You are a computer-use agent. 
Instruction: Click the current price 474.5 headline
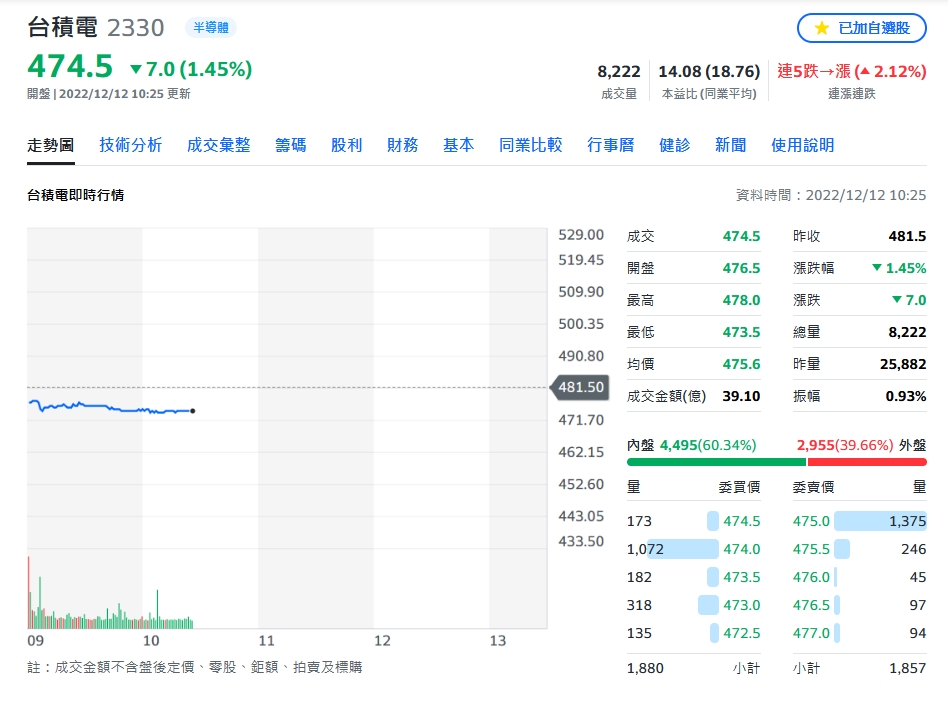70,66
